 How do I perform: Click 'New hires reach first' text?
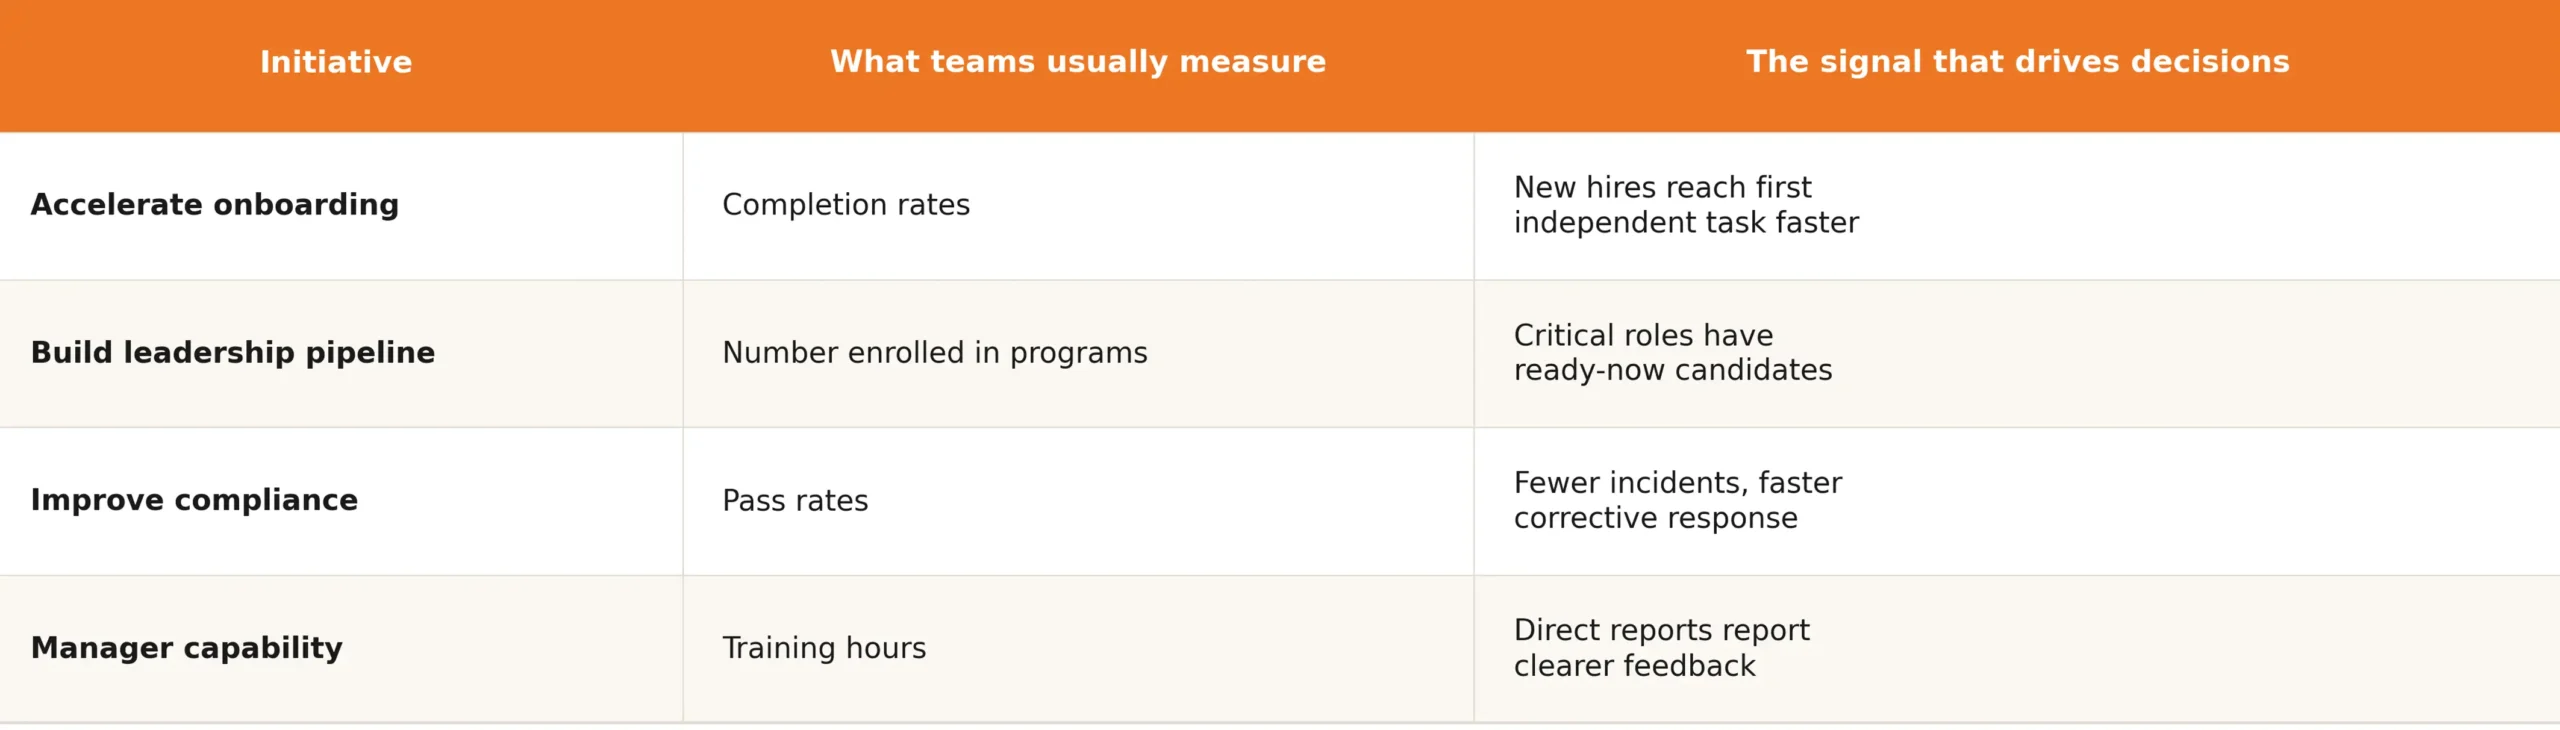click(1662, 187)
